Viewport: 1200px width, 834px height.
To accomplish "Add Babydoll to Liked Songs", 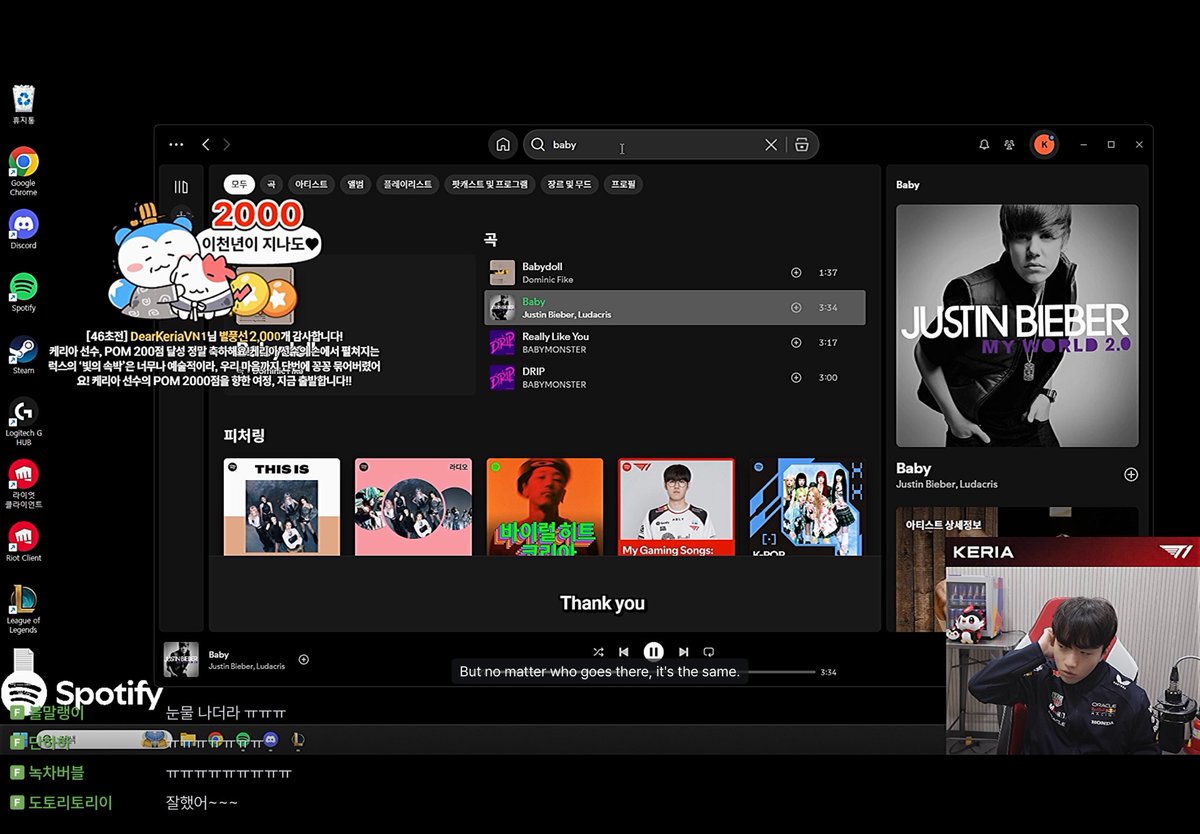I will [796, 272].
